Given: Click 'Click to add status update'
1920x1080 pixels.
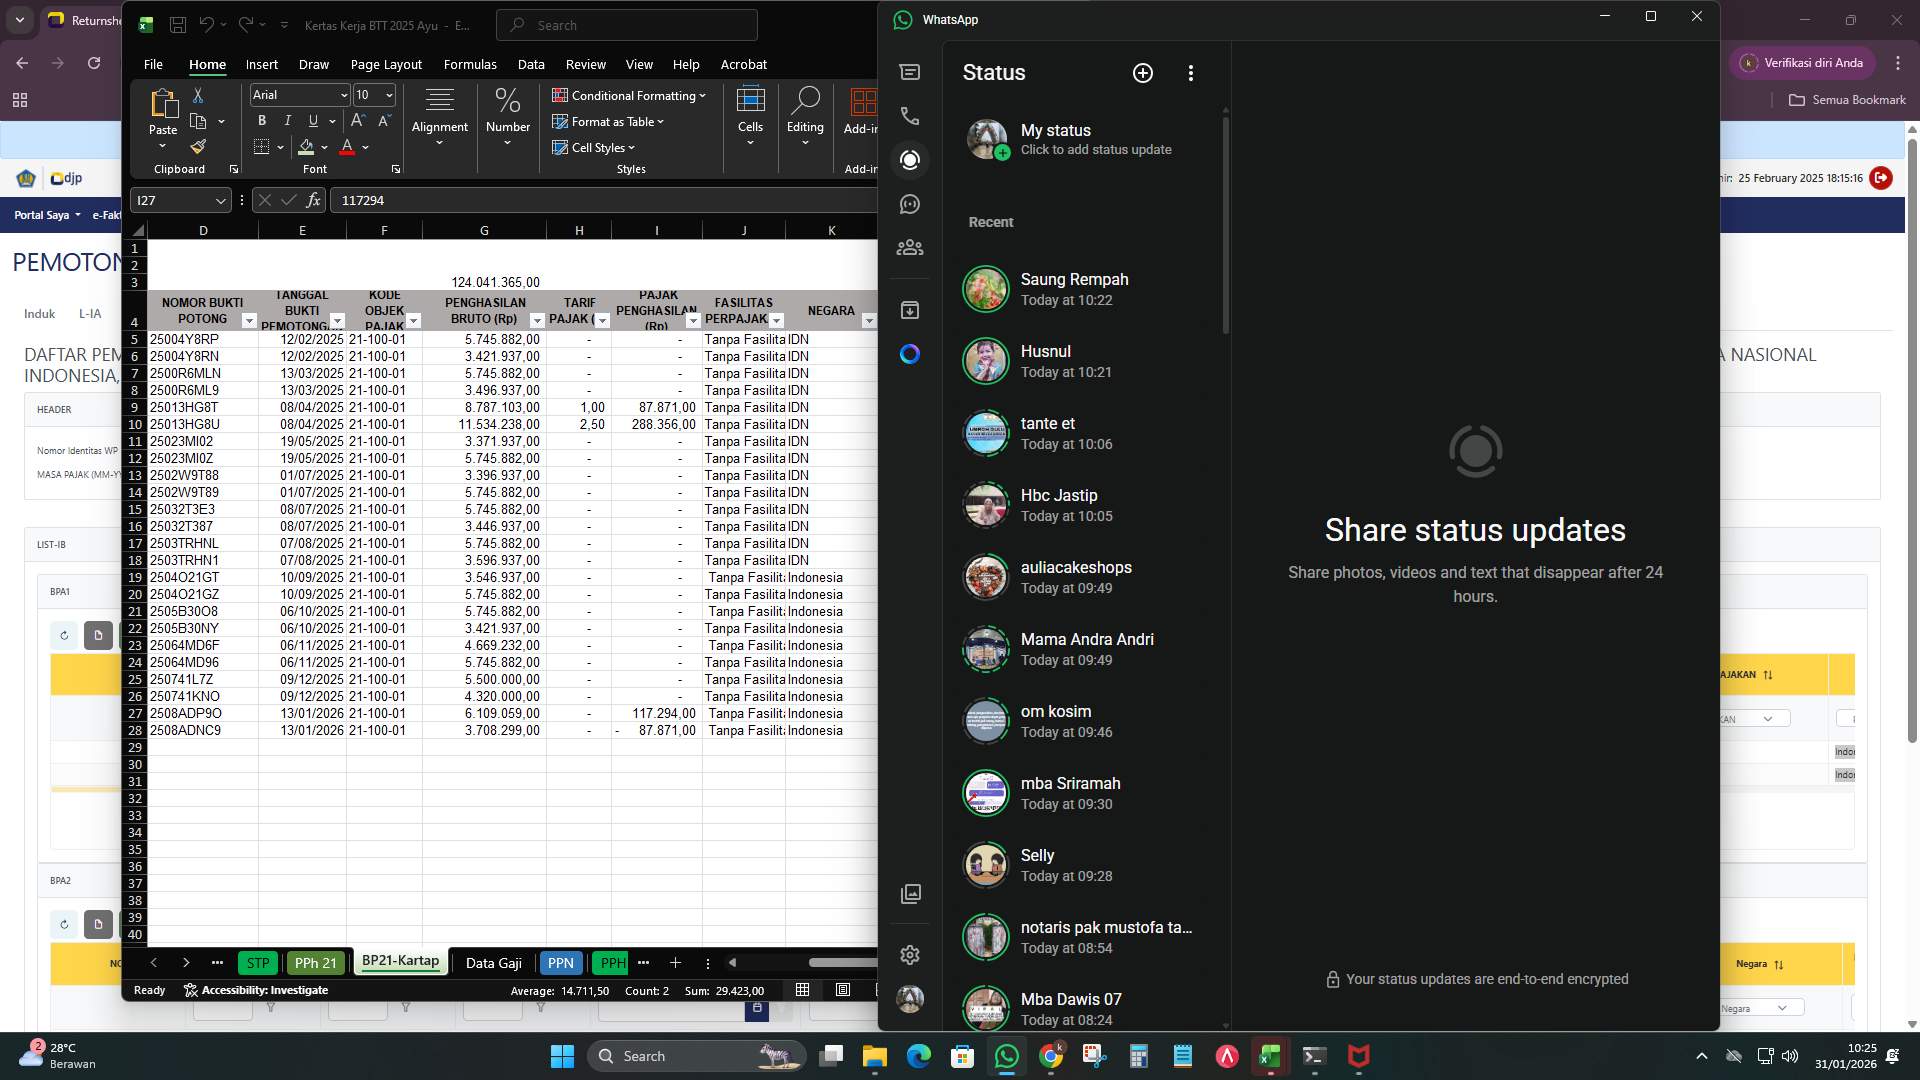Looking at the screenshot, I should click(x=1095, y=150).
